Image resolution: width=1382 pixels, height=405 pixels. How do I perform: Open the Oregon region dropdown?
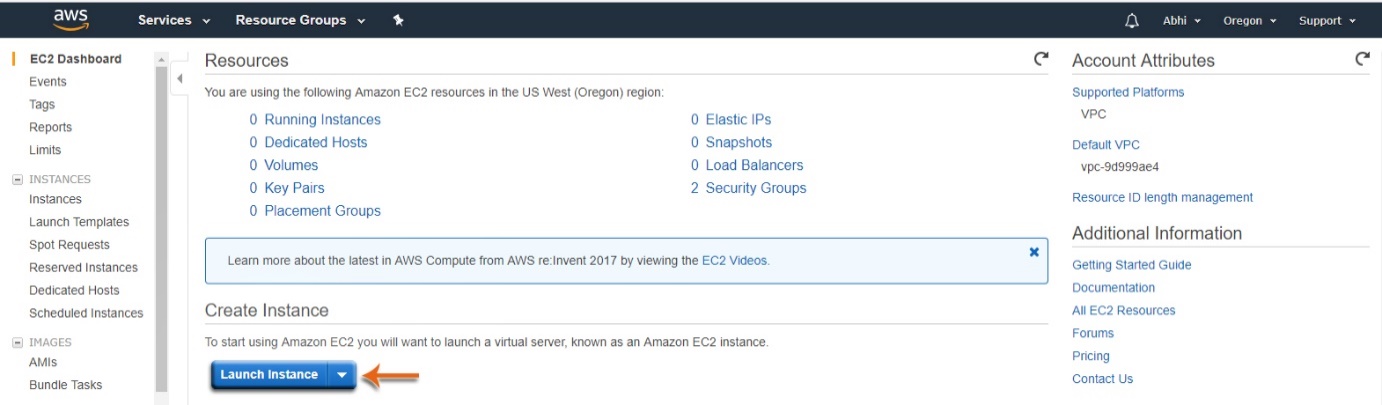[1250, 20]
